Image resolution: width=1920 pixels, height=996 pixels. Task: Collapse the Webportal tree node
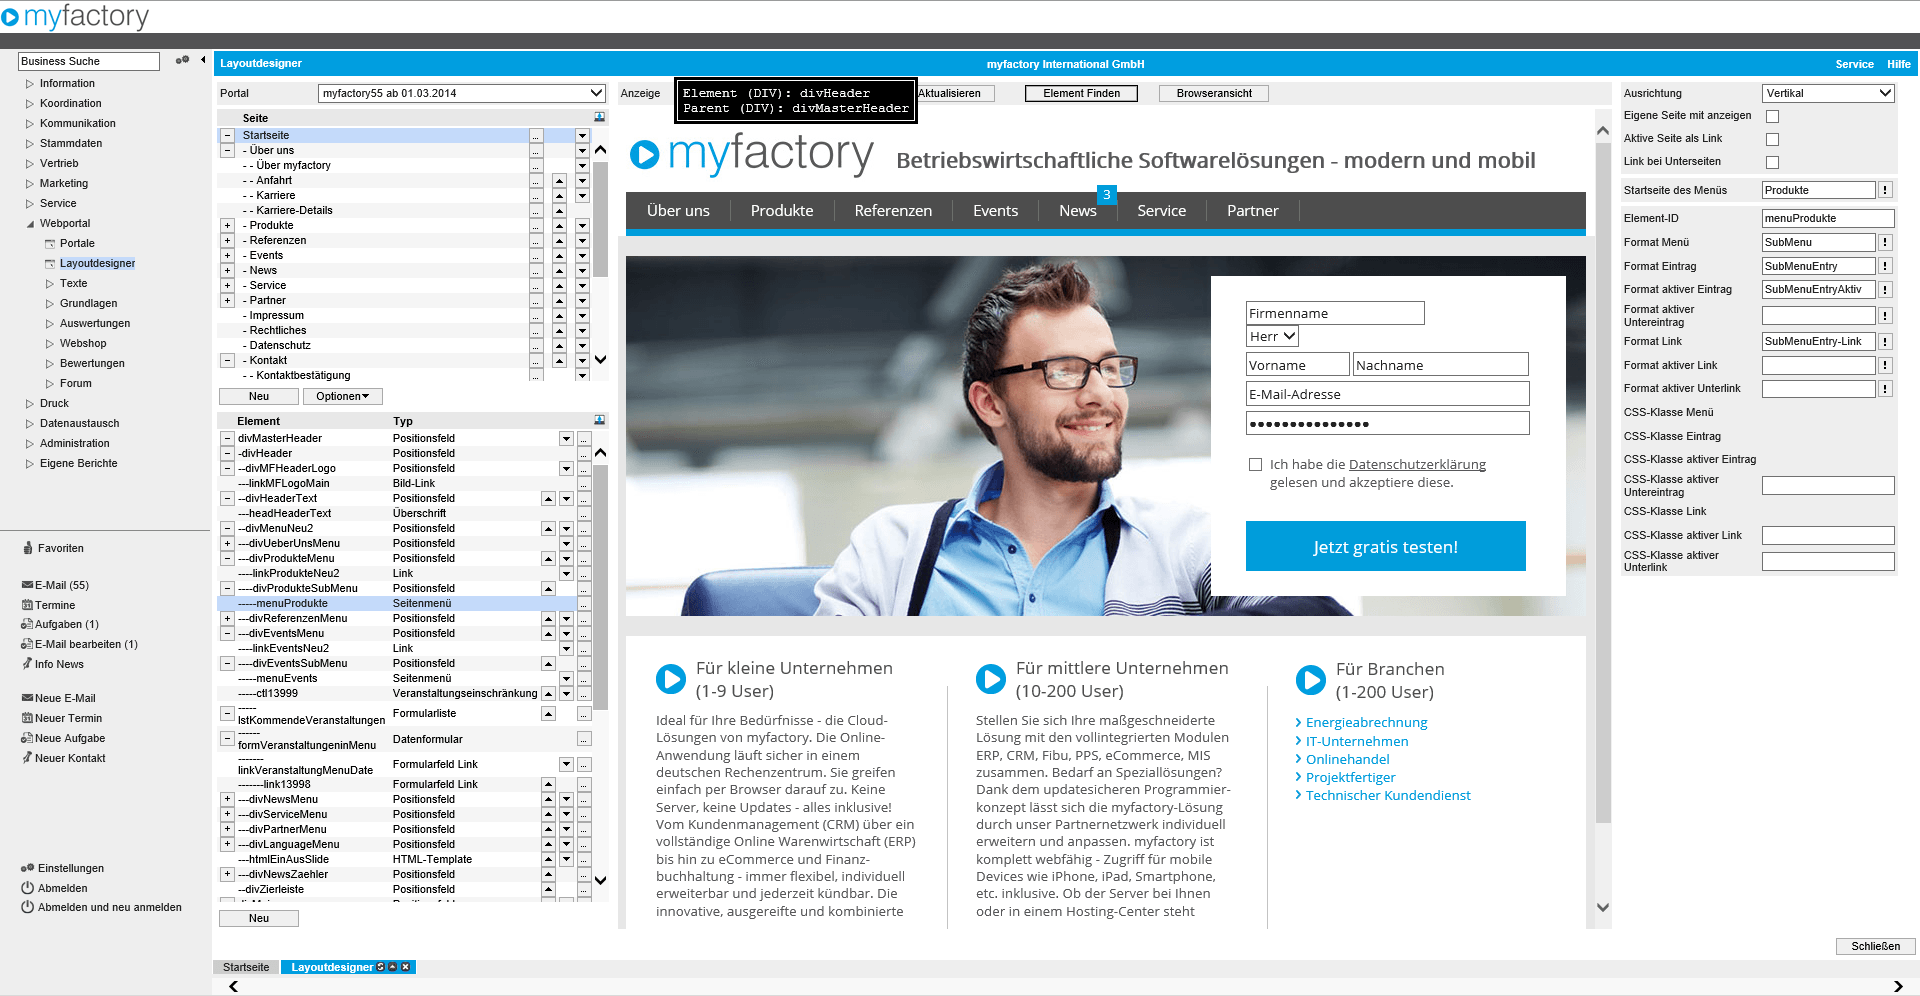[x=30, y=224]
